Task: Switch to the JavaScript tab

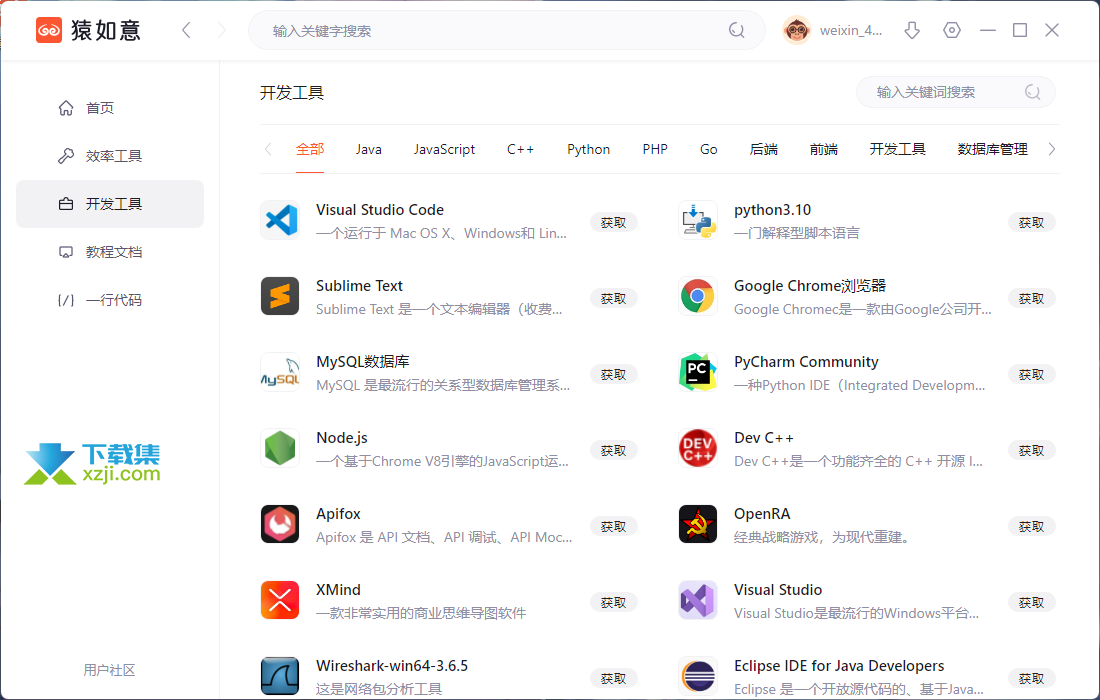Action: (x=444, y=149)
